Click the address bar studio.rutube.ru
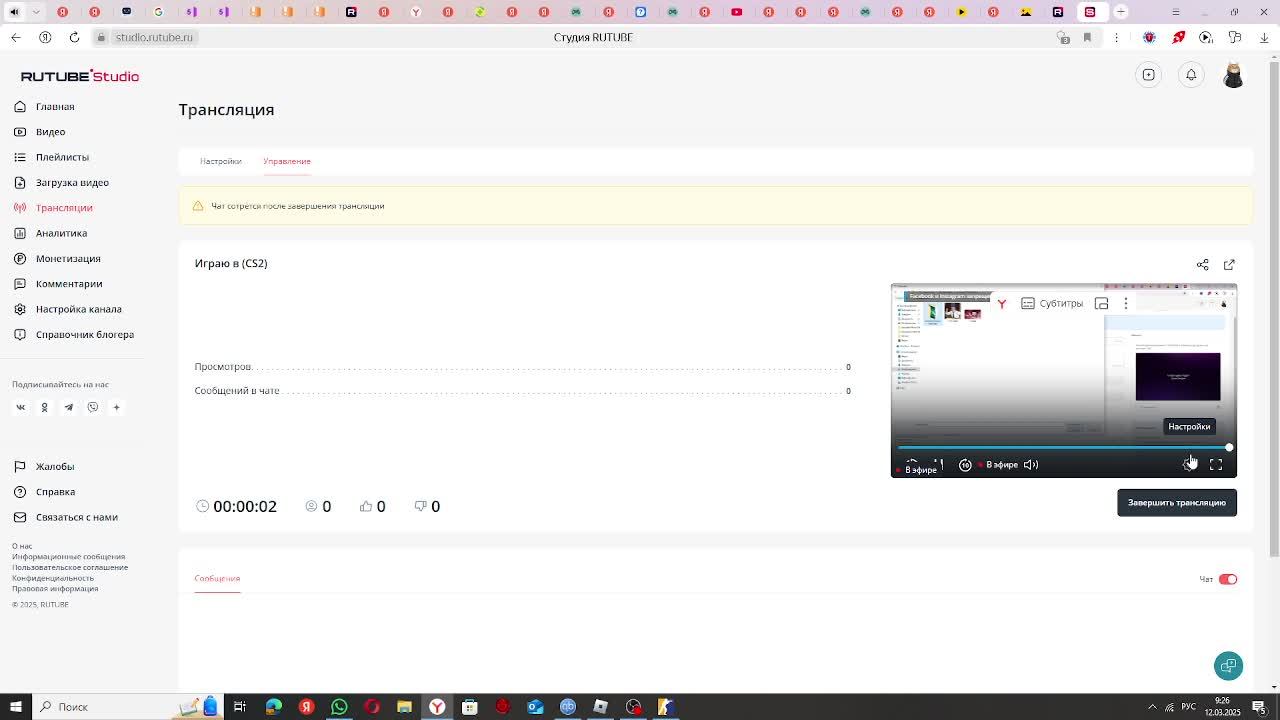The height and width of the screenshot is (720, 1280). (153, 37)
